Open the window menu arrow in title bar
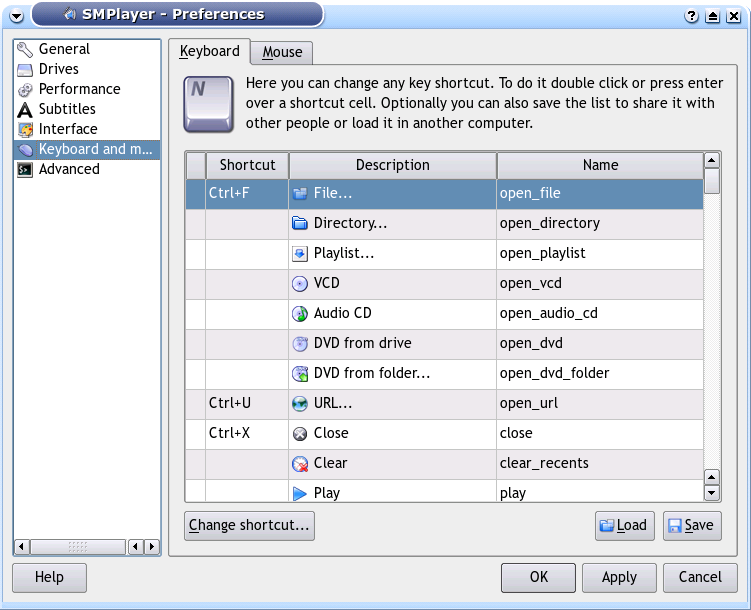 (16, 16)
